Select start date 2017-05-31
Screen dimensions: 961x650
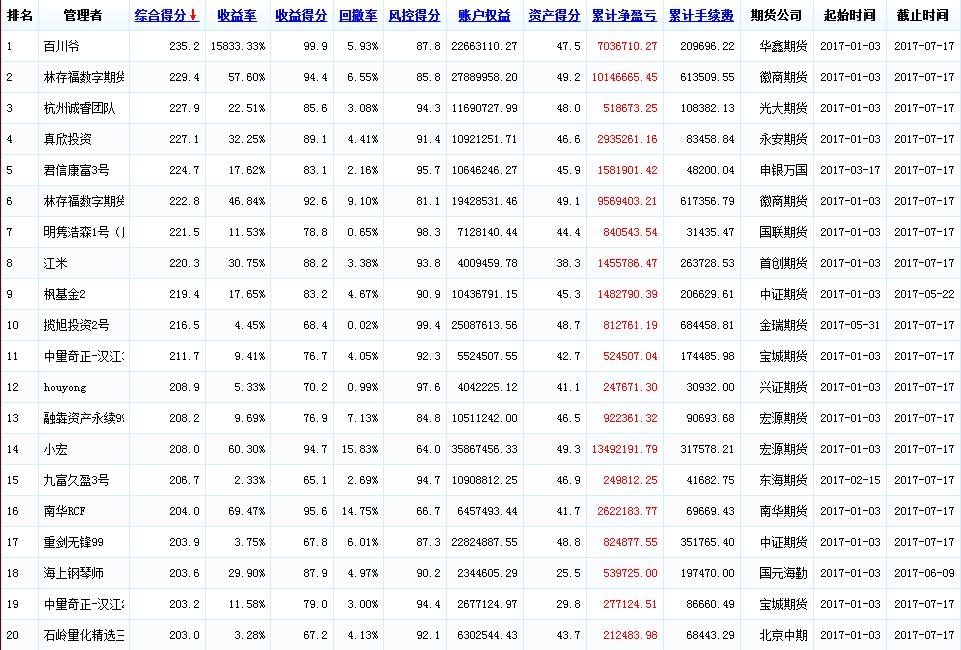[x=850, y=325]
